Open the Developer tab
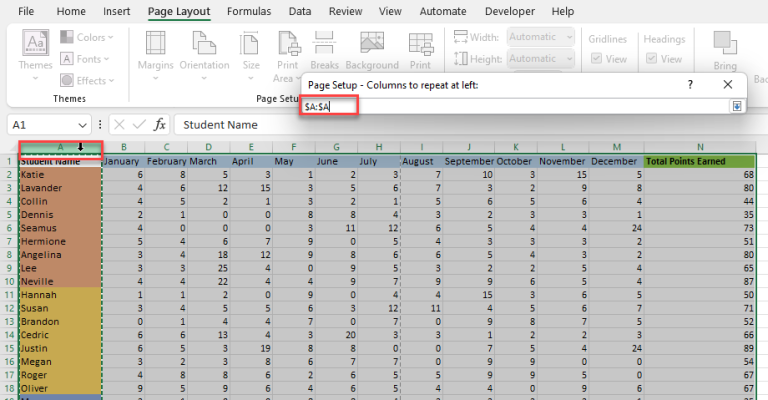Screen dimensions: 768x400 tap(509, 11)
